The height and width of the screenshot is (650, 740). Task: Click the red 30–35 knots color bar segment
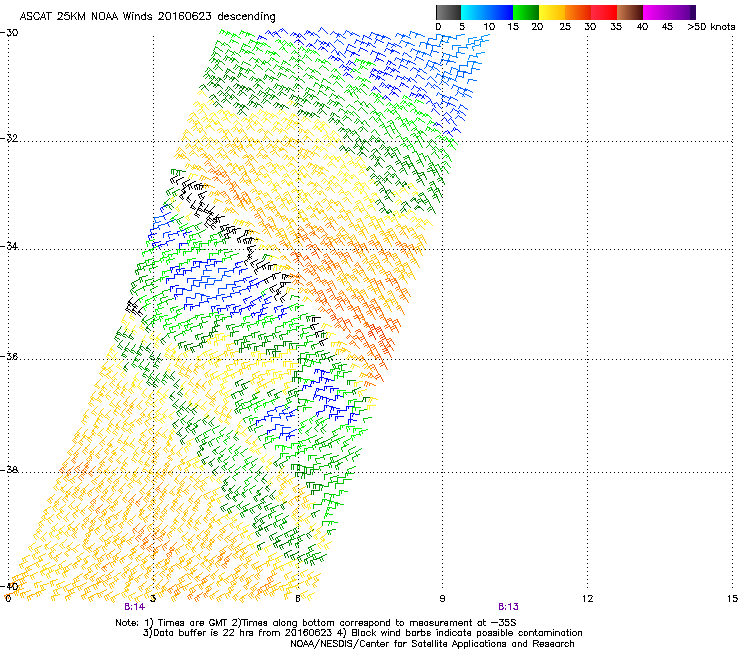coord(604,12)
